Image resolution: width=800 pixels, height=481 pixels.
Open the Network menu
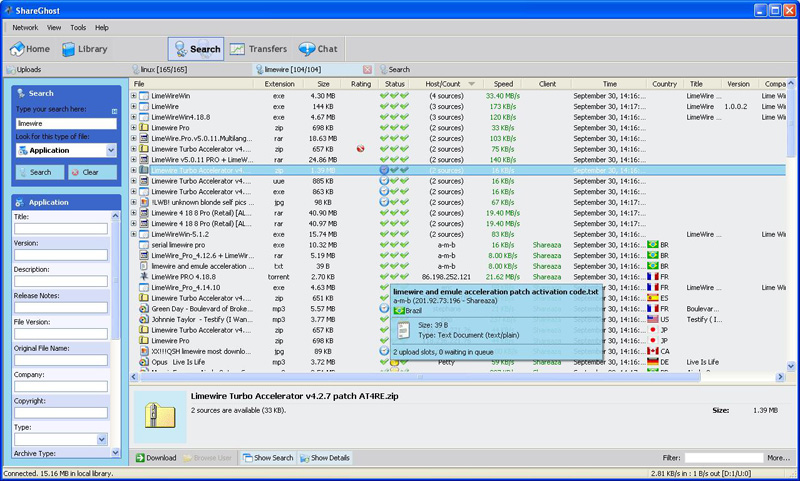[25, 28]
